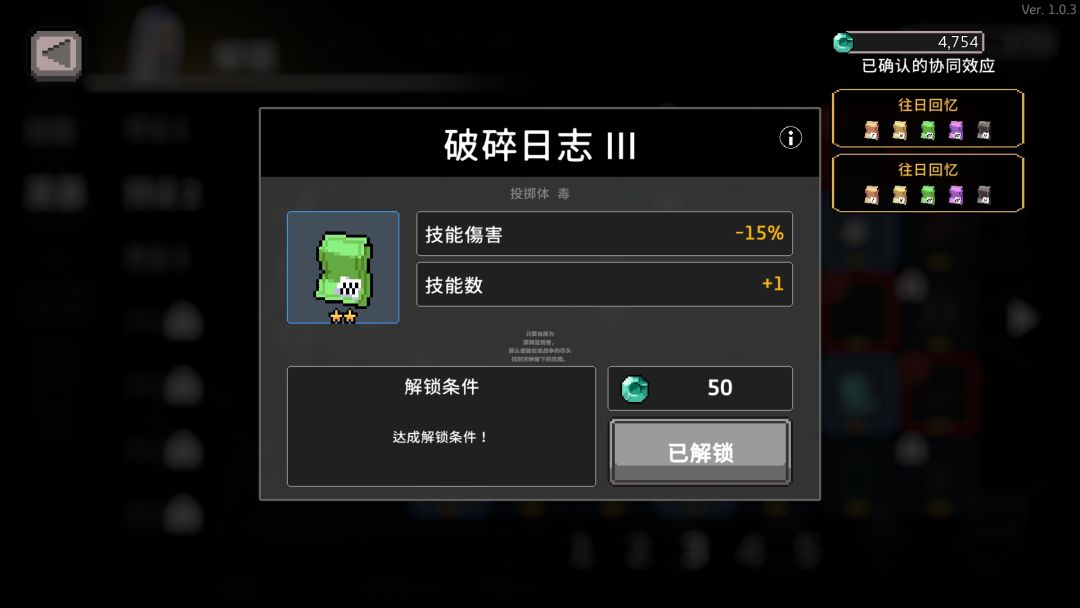1080x608 pixels.
Task: Click the 50 gem cost field
Action: tap(700, 388)
